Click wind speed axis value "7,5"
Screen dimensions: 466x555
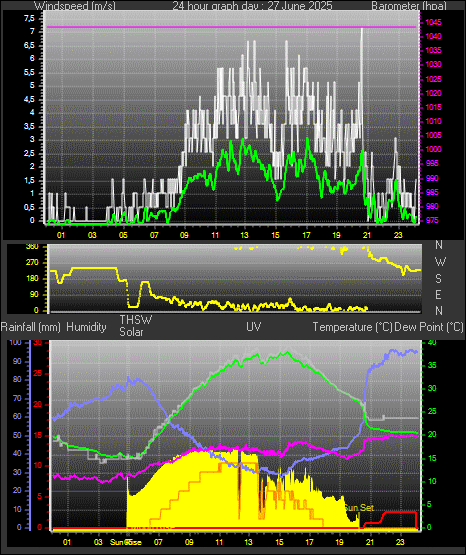(x=29, y=18)
